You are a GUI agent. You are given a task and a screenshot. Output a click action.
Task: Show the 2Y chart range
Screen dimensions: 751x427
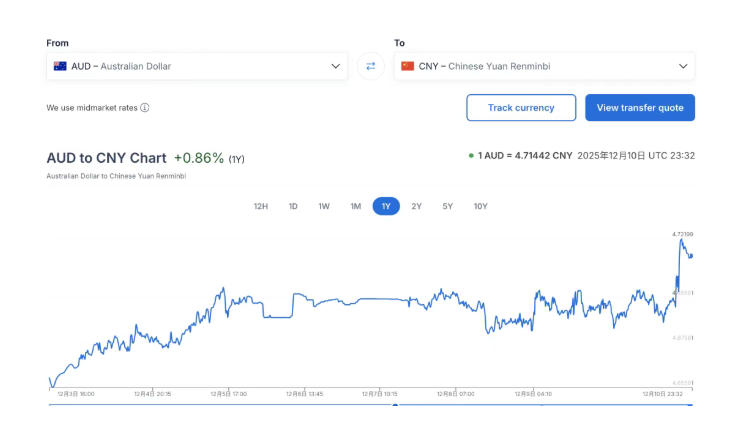click(417, 206)
